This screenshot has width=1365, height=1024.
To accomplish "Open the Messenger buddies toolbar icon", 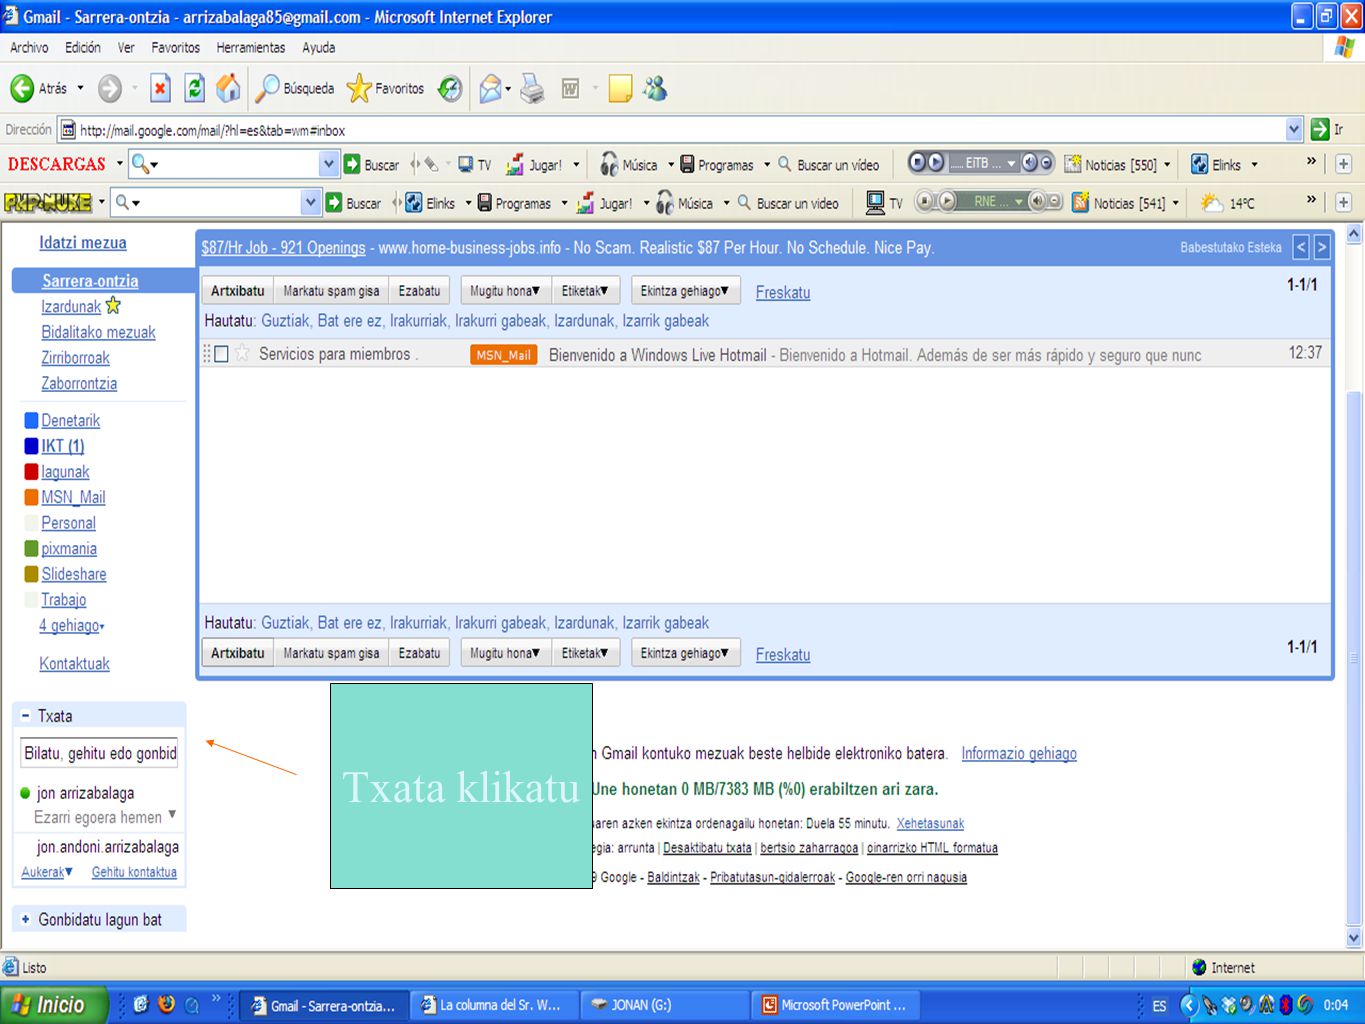I will pyautogui.click(x=656, y=89).
